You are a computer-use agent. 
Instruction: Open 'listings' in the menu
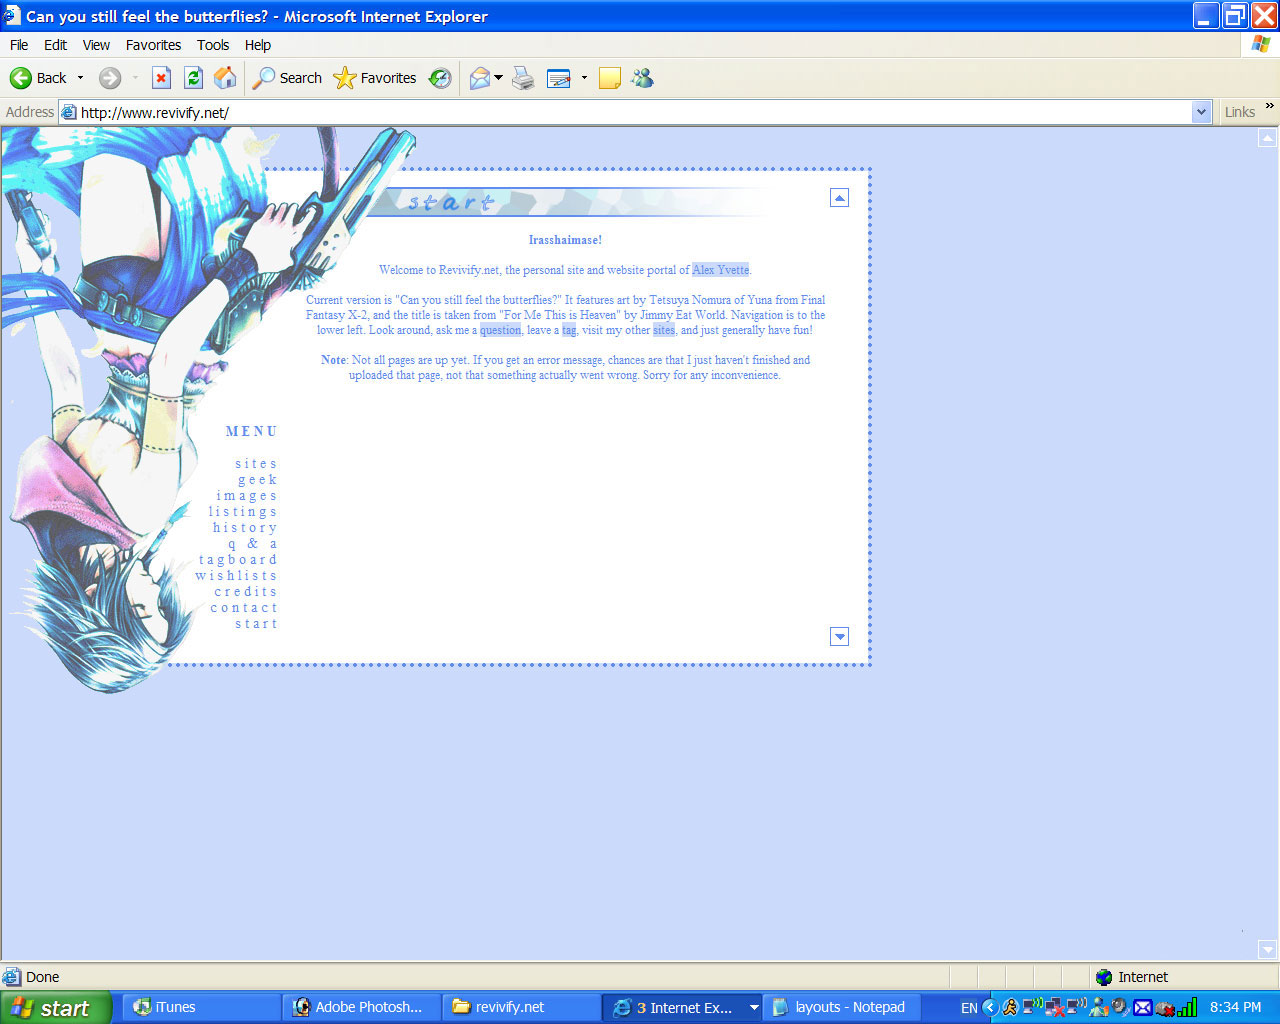click(242, 512)
